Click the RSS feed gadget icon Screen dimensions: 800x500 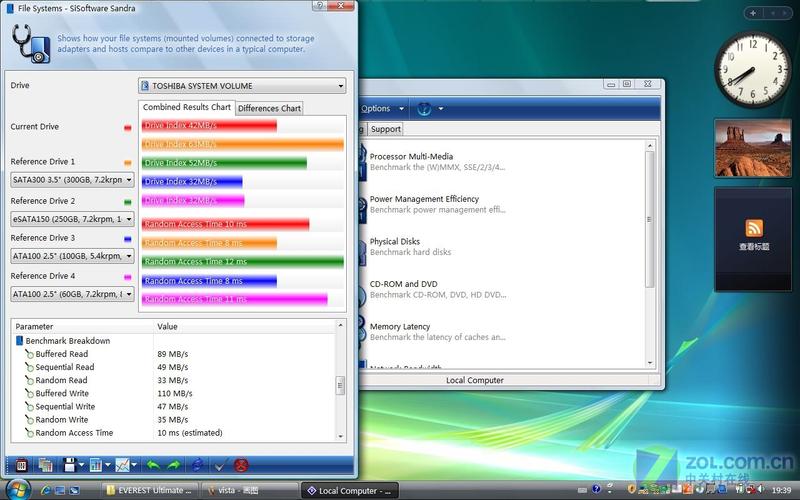[754, 228]
